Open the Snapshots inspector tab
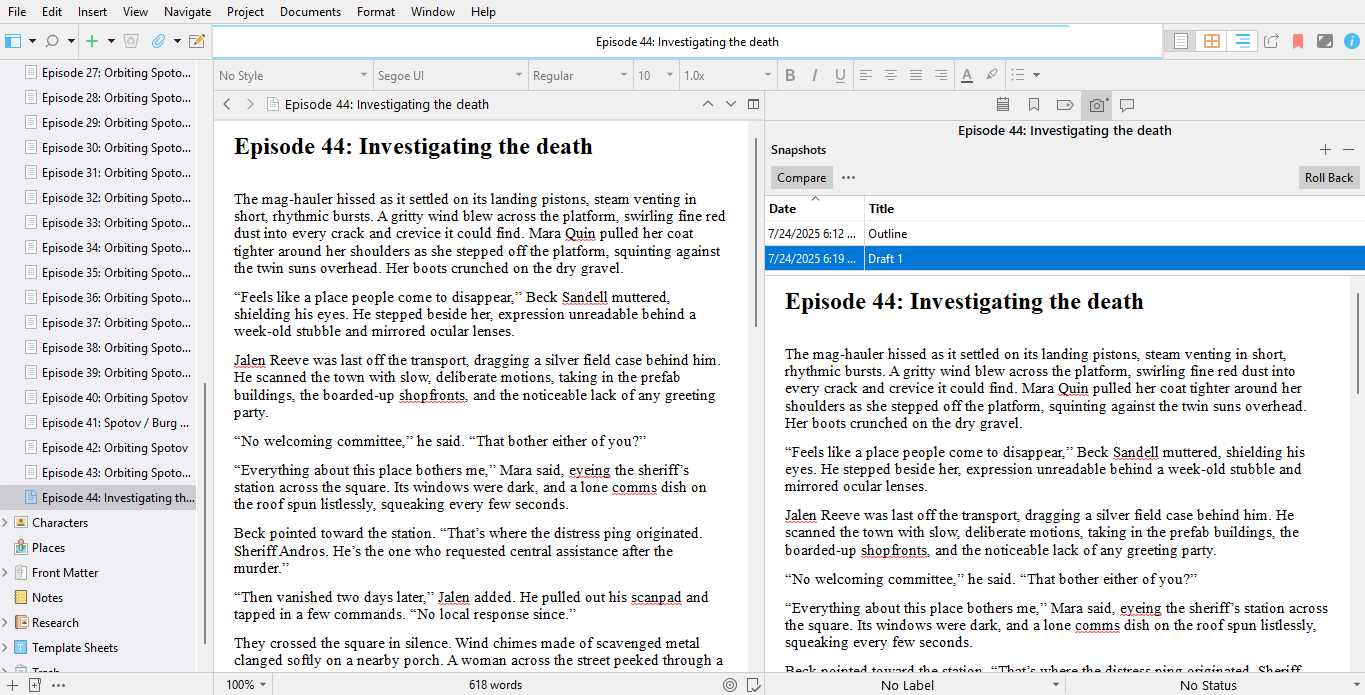 (1097, 105)
